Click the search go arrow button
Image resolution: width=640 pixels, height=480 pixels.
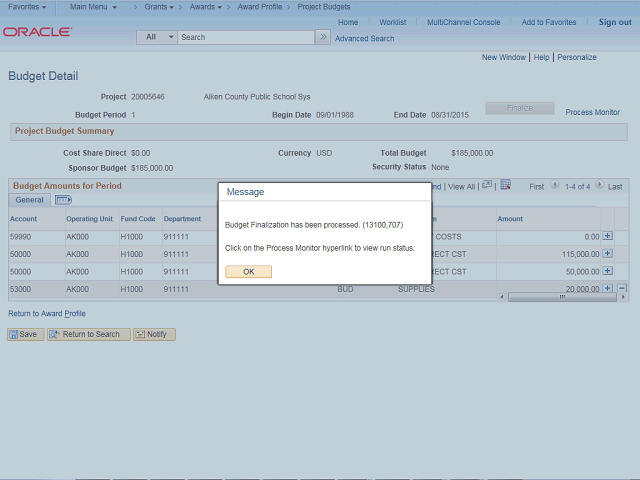pos(323,37)
